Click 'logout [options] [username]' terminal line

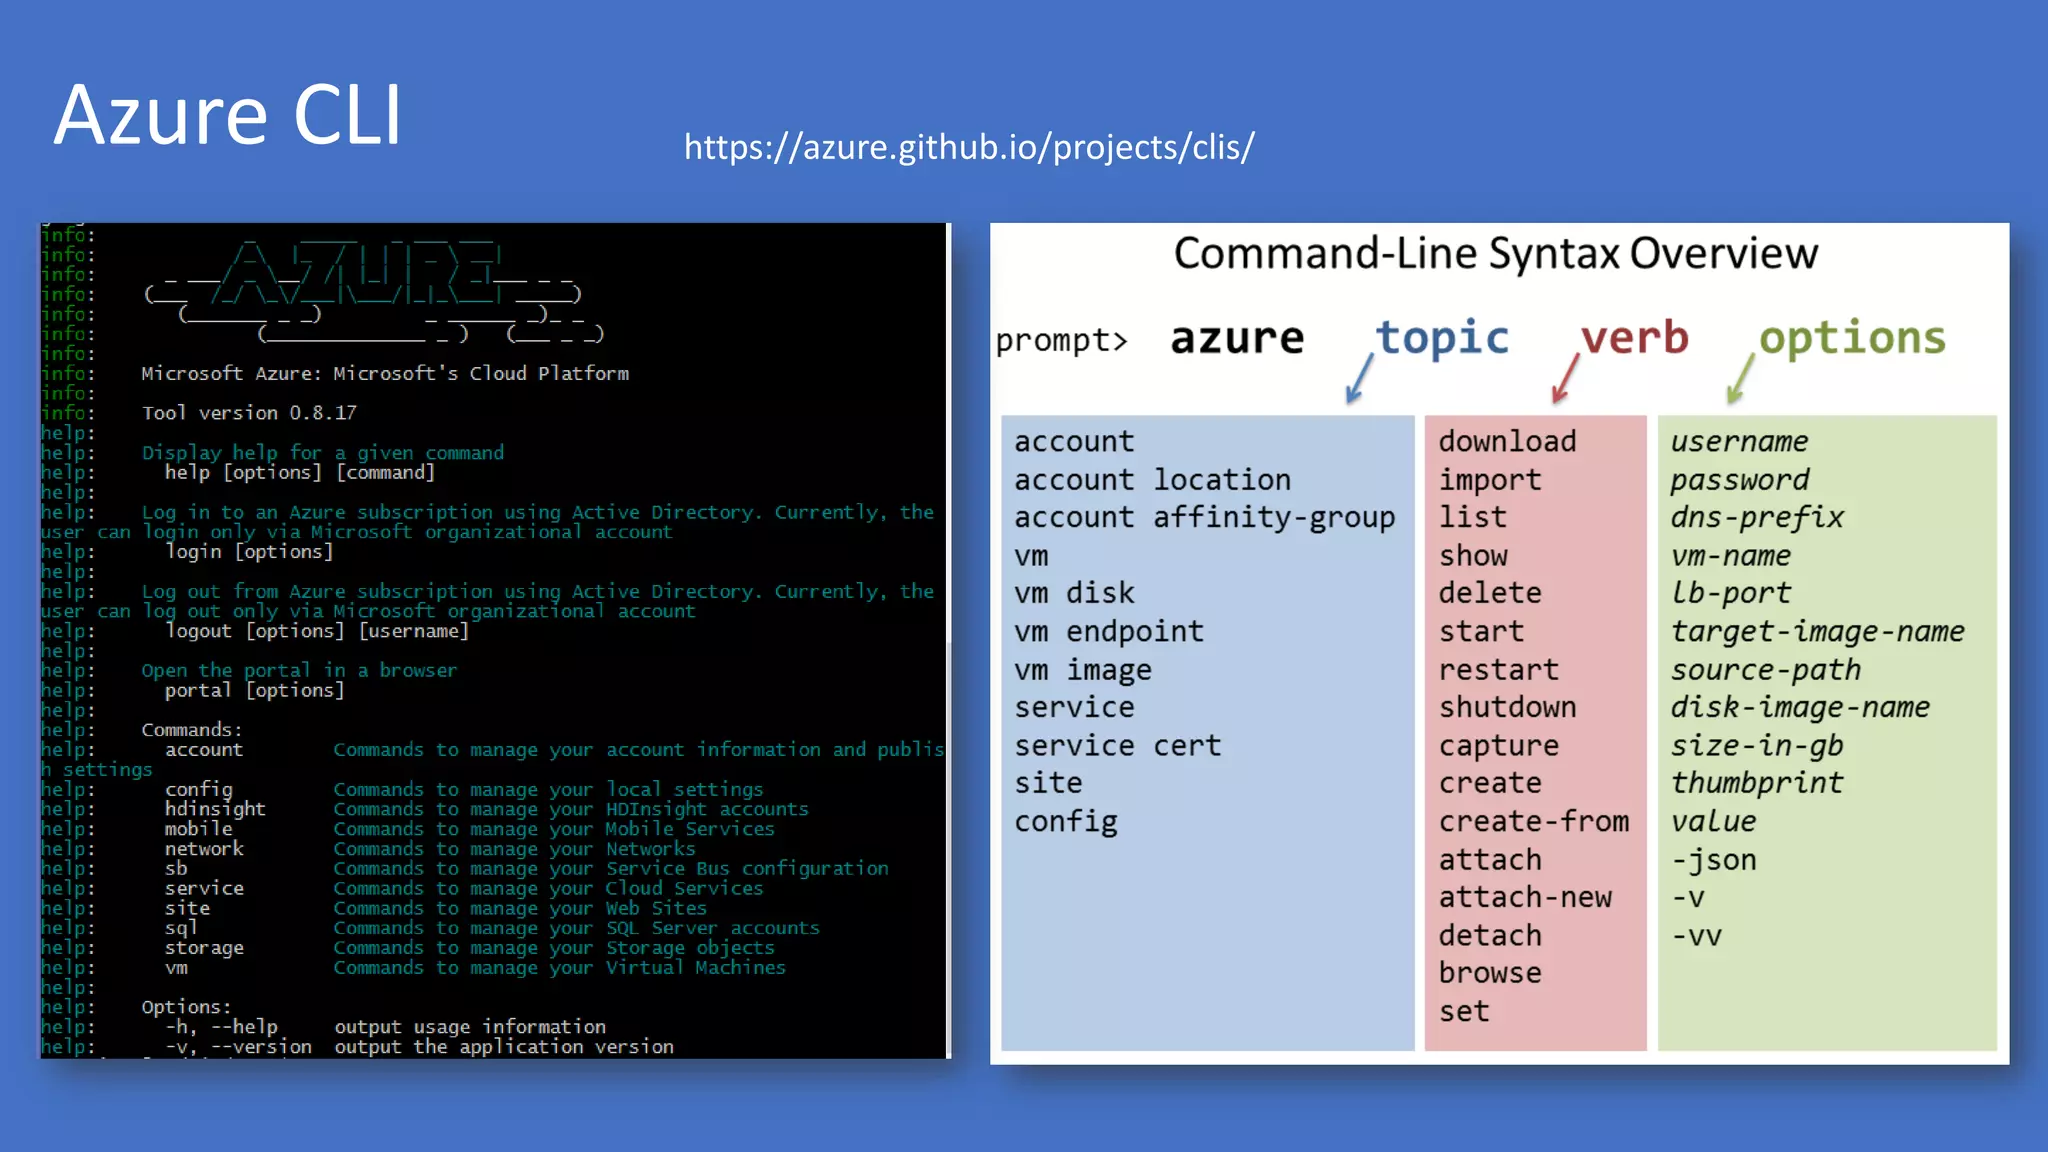coord(317,631)
